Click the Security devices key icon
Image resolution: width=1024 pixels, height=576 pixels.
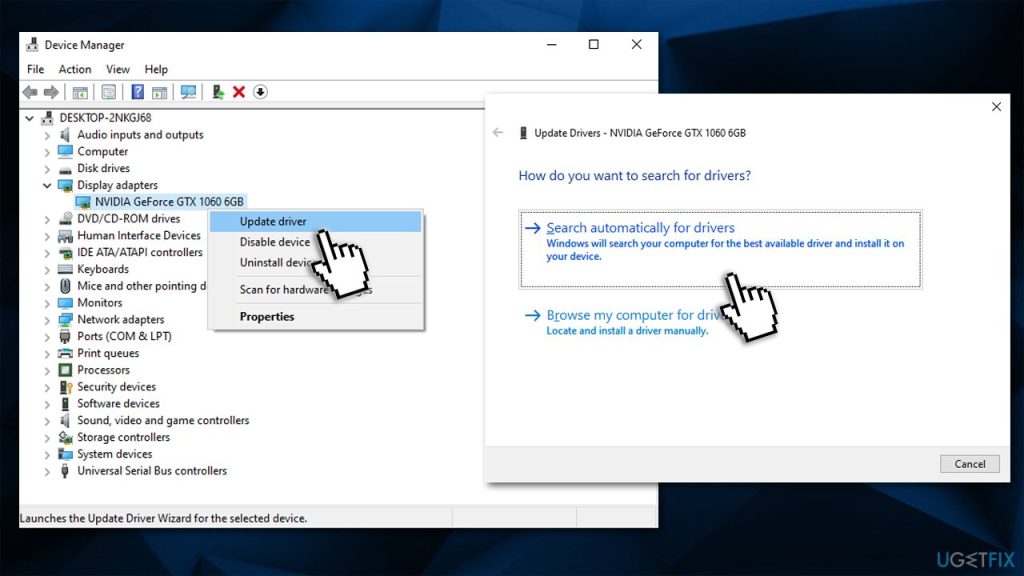[65, 387]
